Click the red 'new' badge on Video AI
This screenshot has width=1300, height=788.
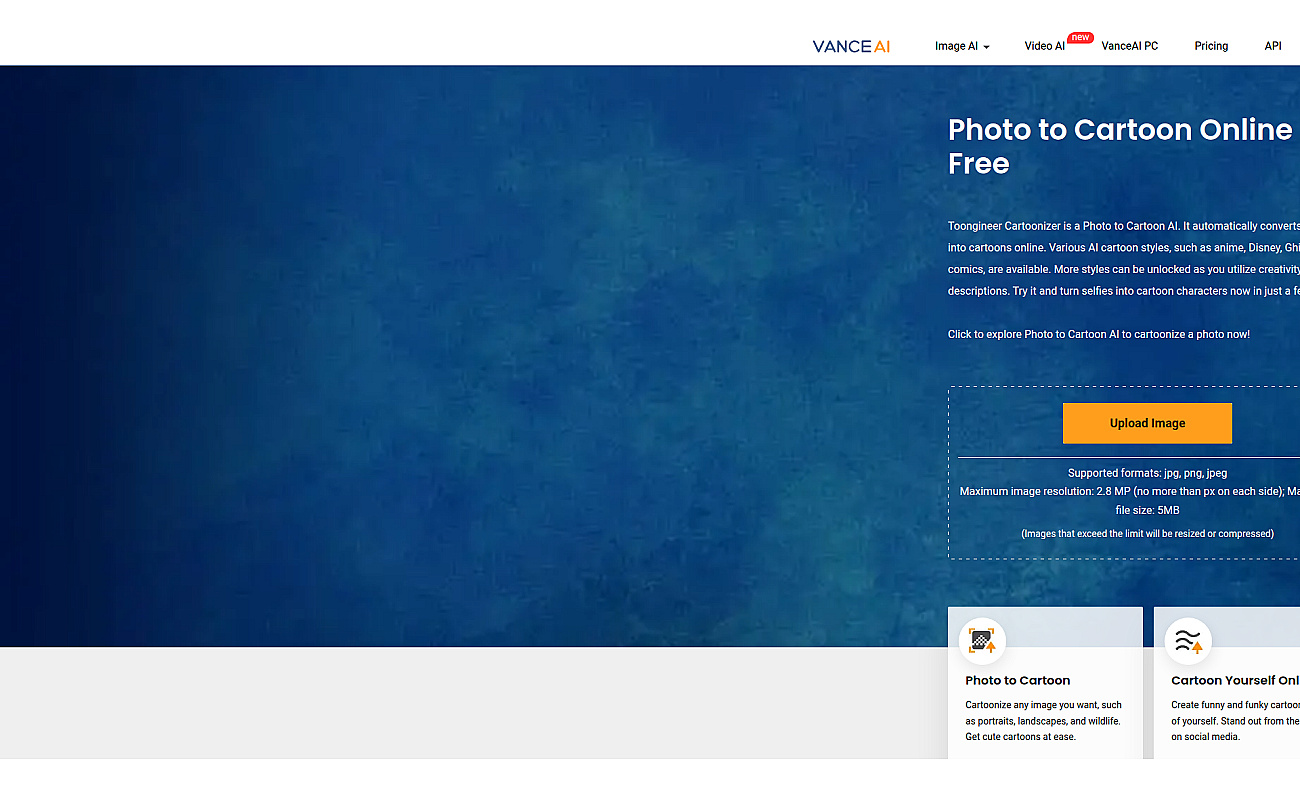pyautogui.click(x=1080, y=37)
